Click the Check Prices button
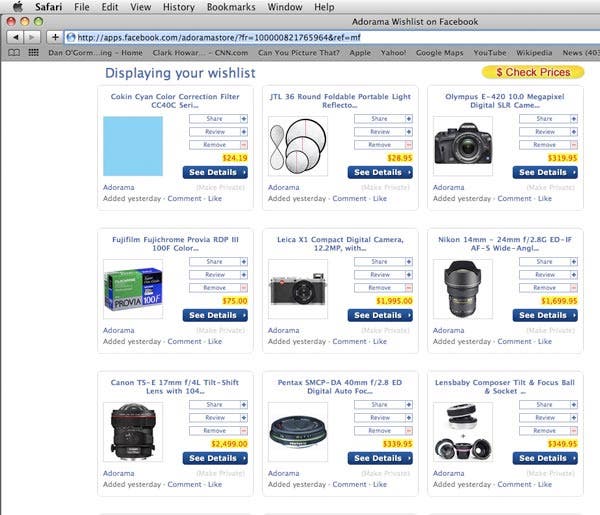This screenshot has width=600, height=515. 533,72
